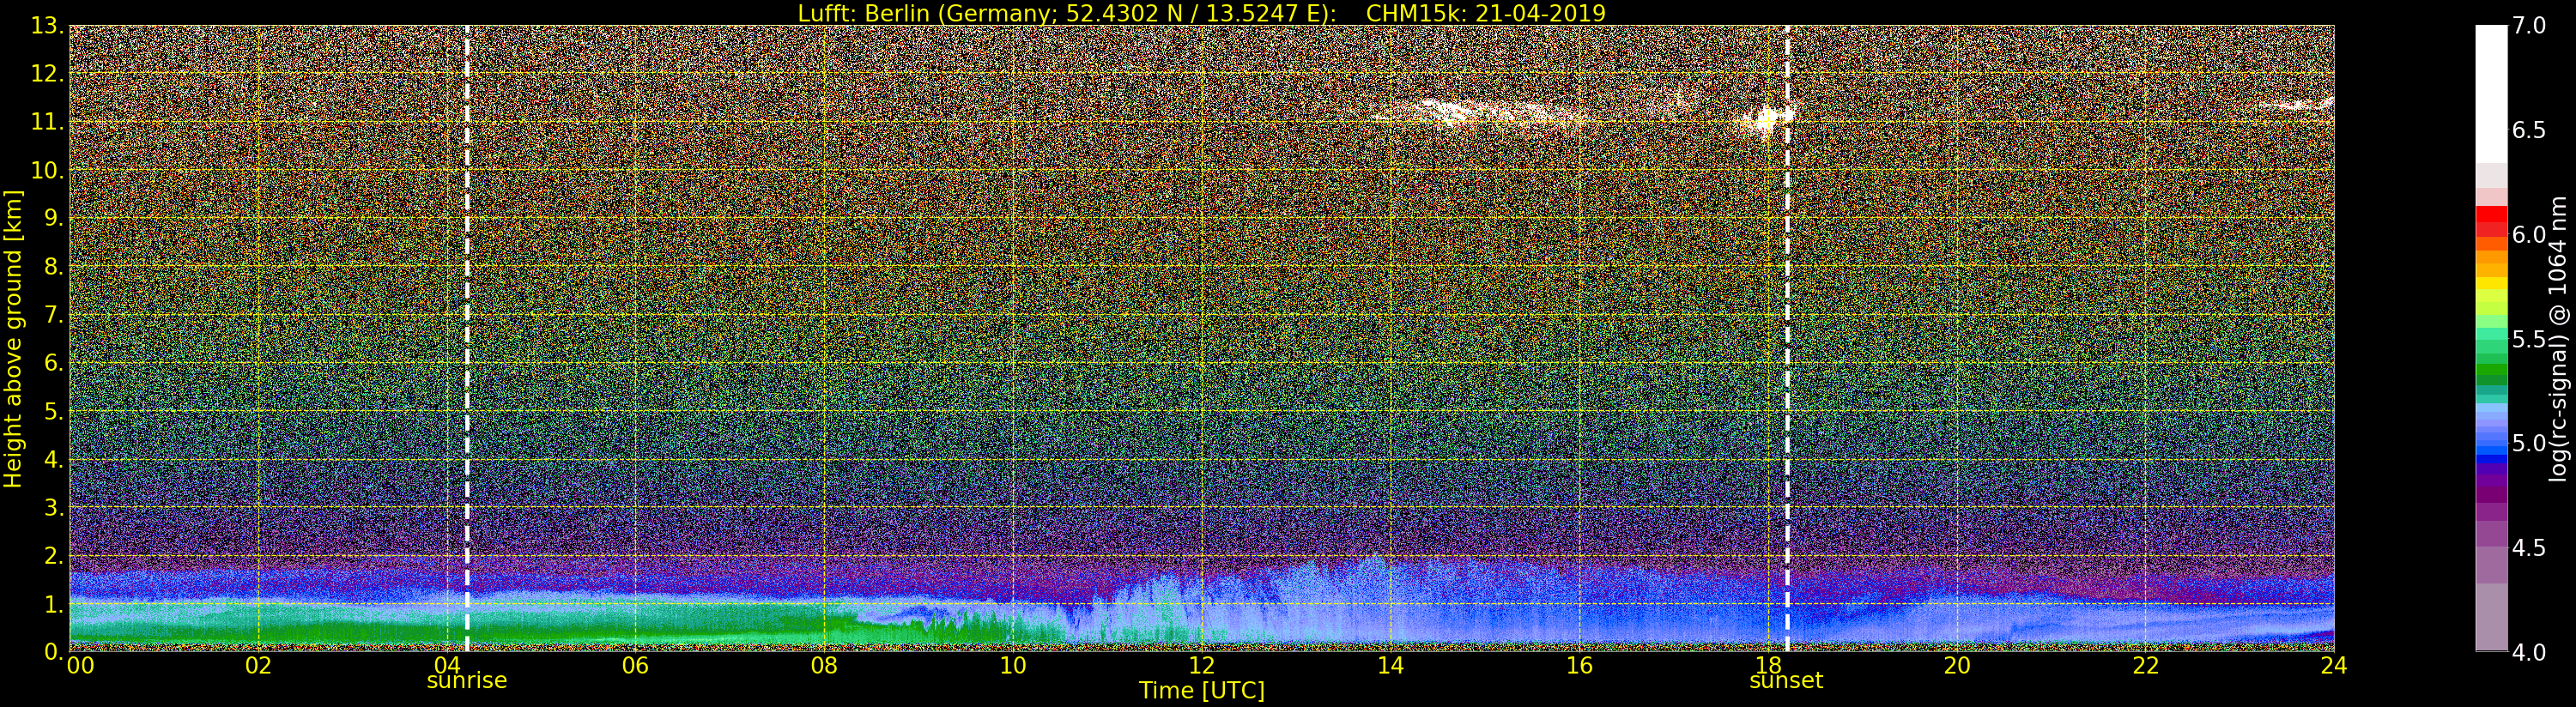Click colour bar tick value "5.5"
2576x707 pixels.
pos(2529,339)
